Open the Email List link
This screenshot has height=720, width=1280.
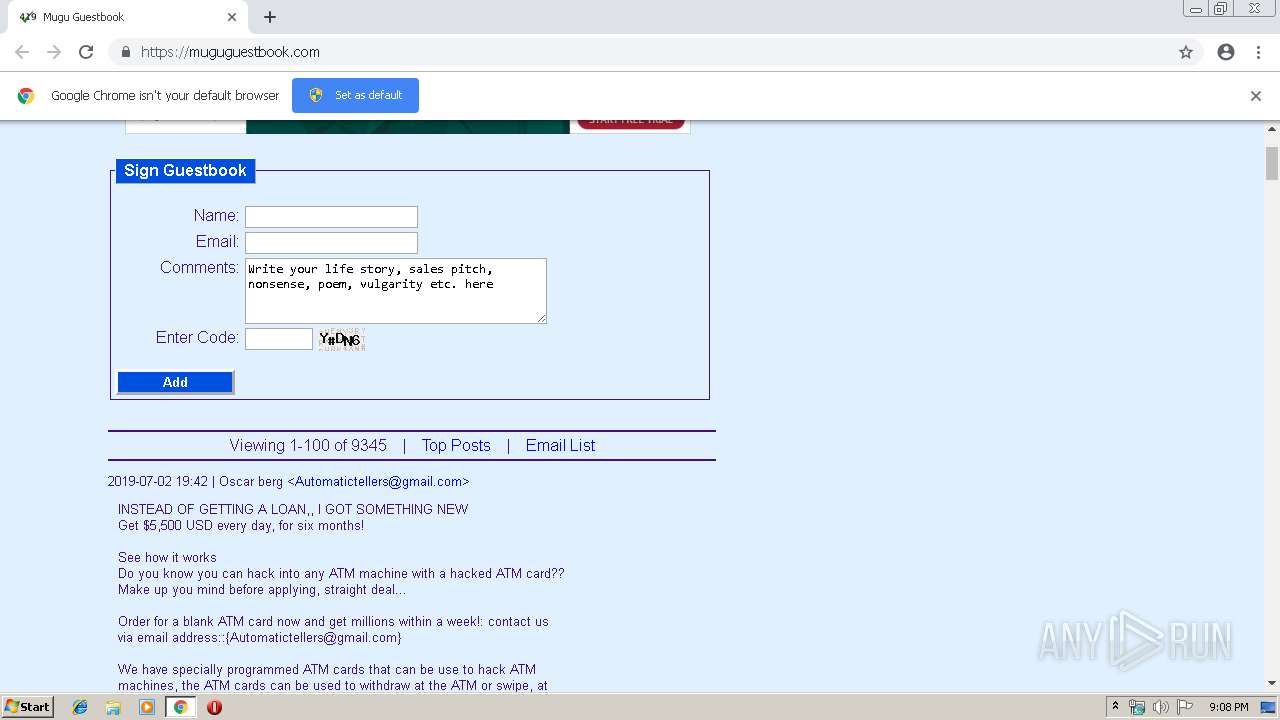click(x=560, y=446)
